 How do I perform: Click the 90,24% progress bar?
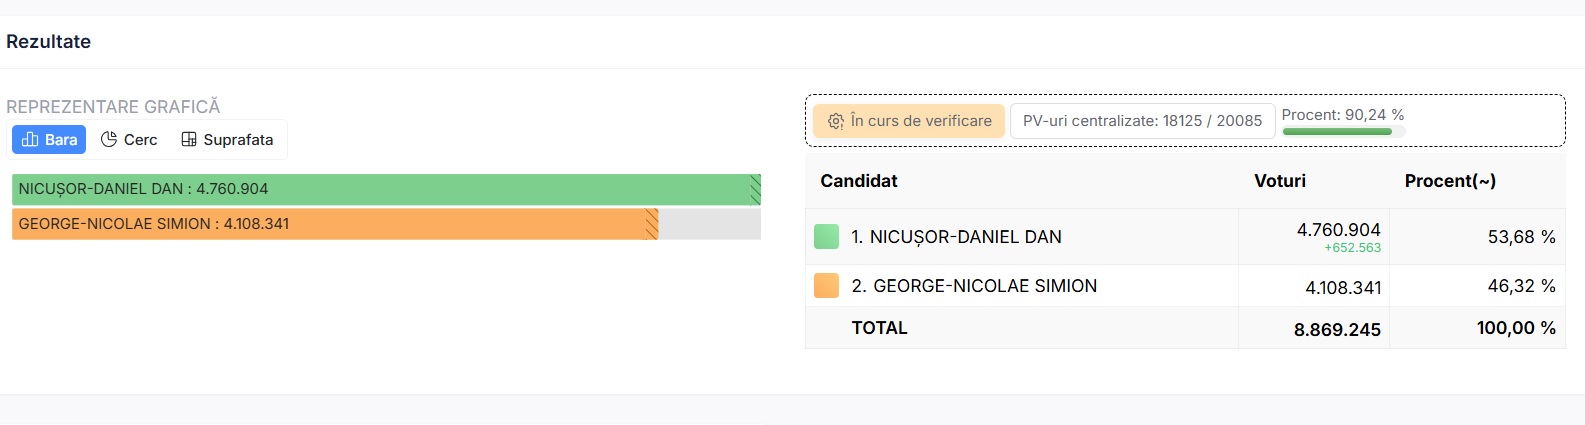click(x=1337, y=131)
